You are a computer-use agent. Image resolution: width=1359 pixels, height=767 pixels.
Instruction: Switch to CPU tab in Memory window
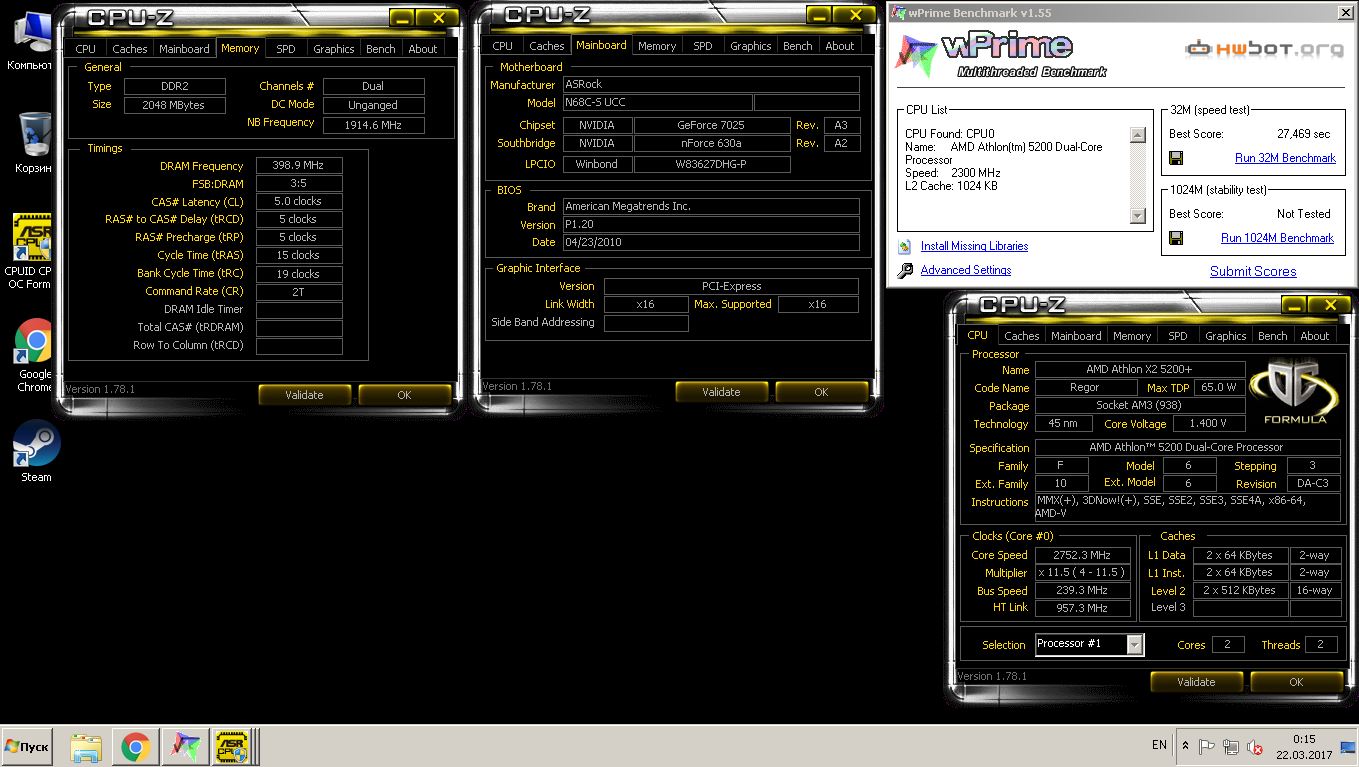[x=86, y=49]
